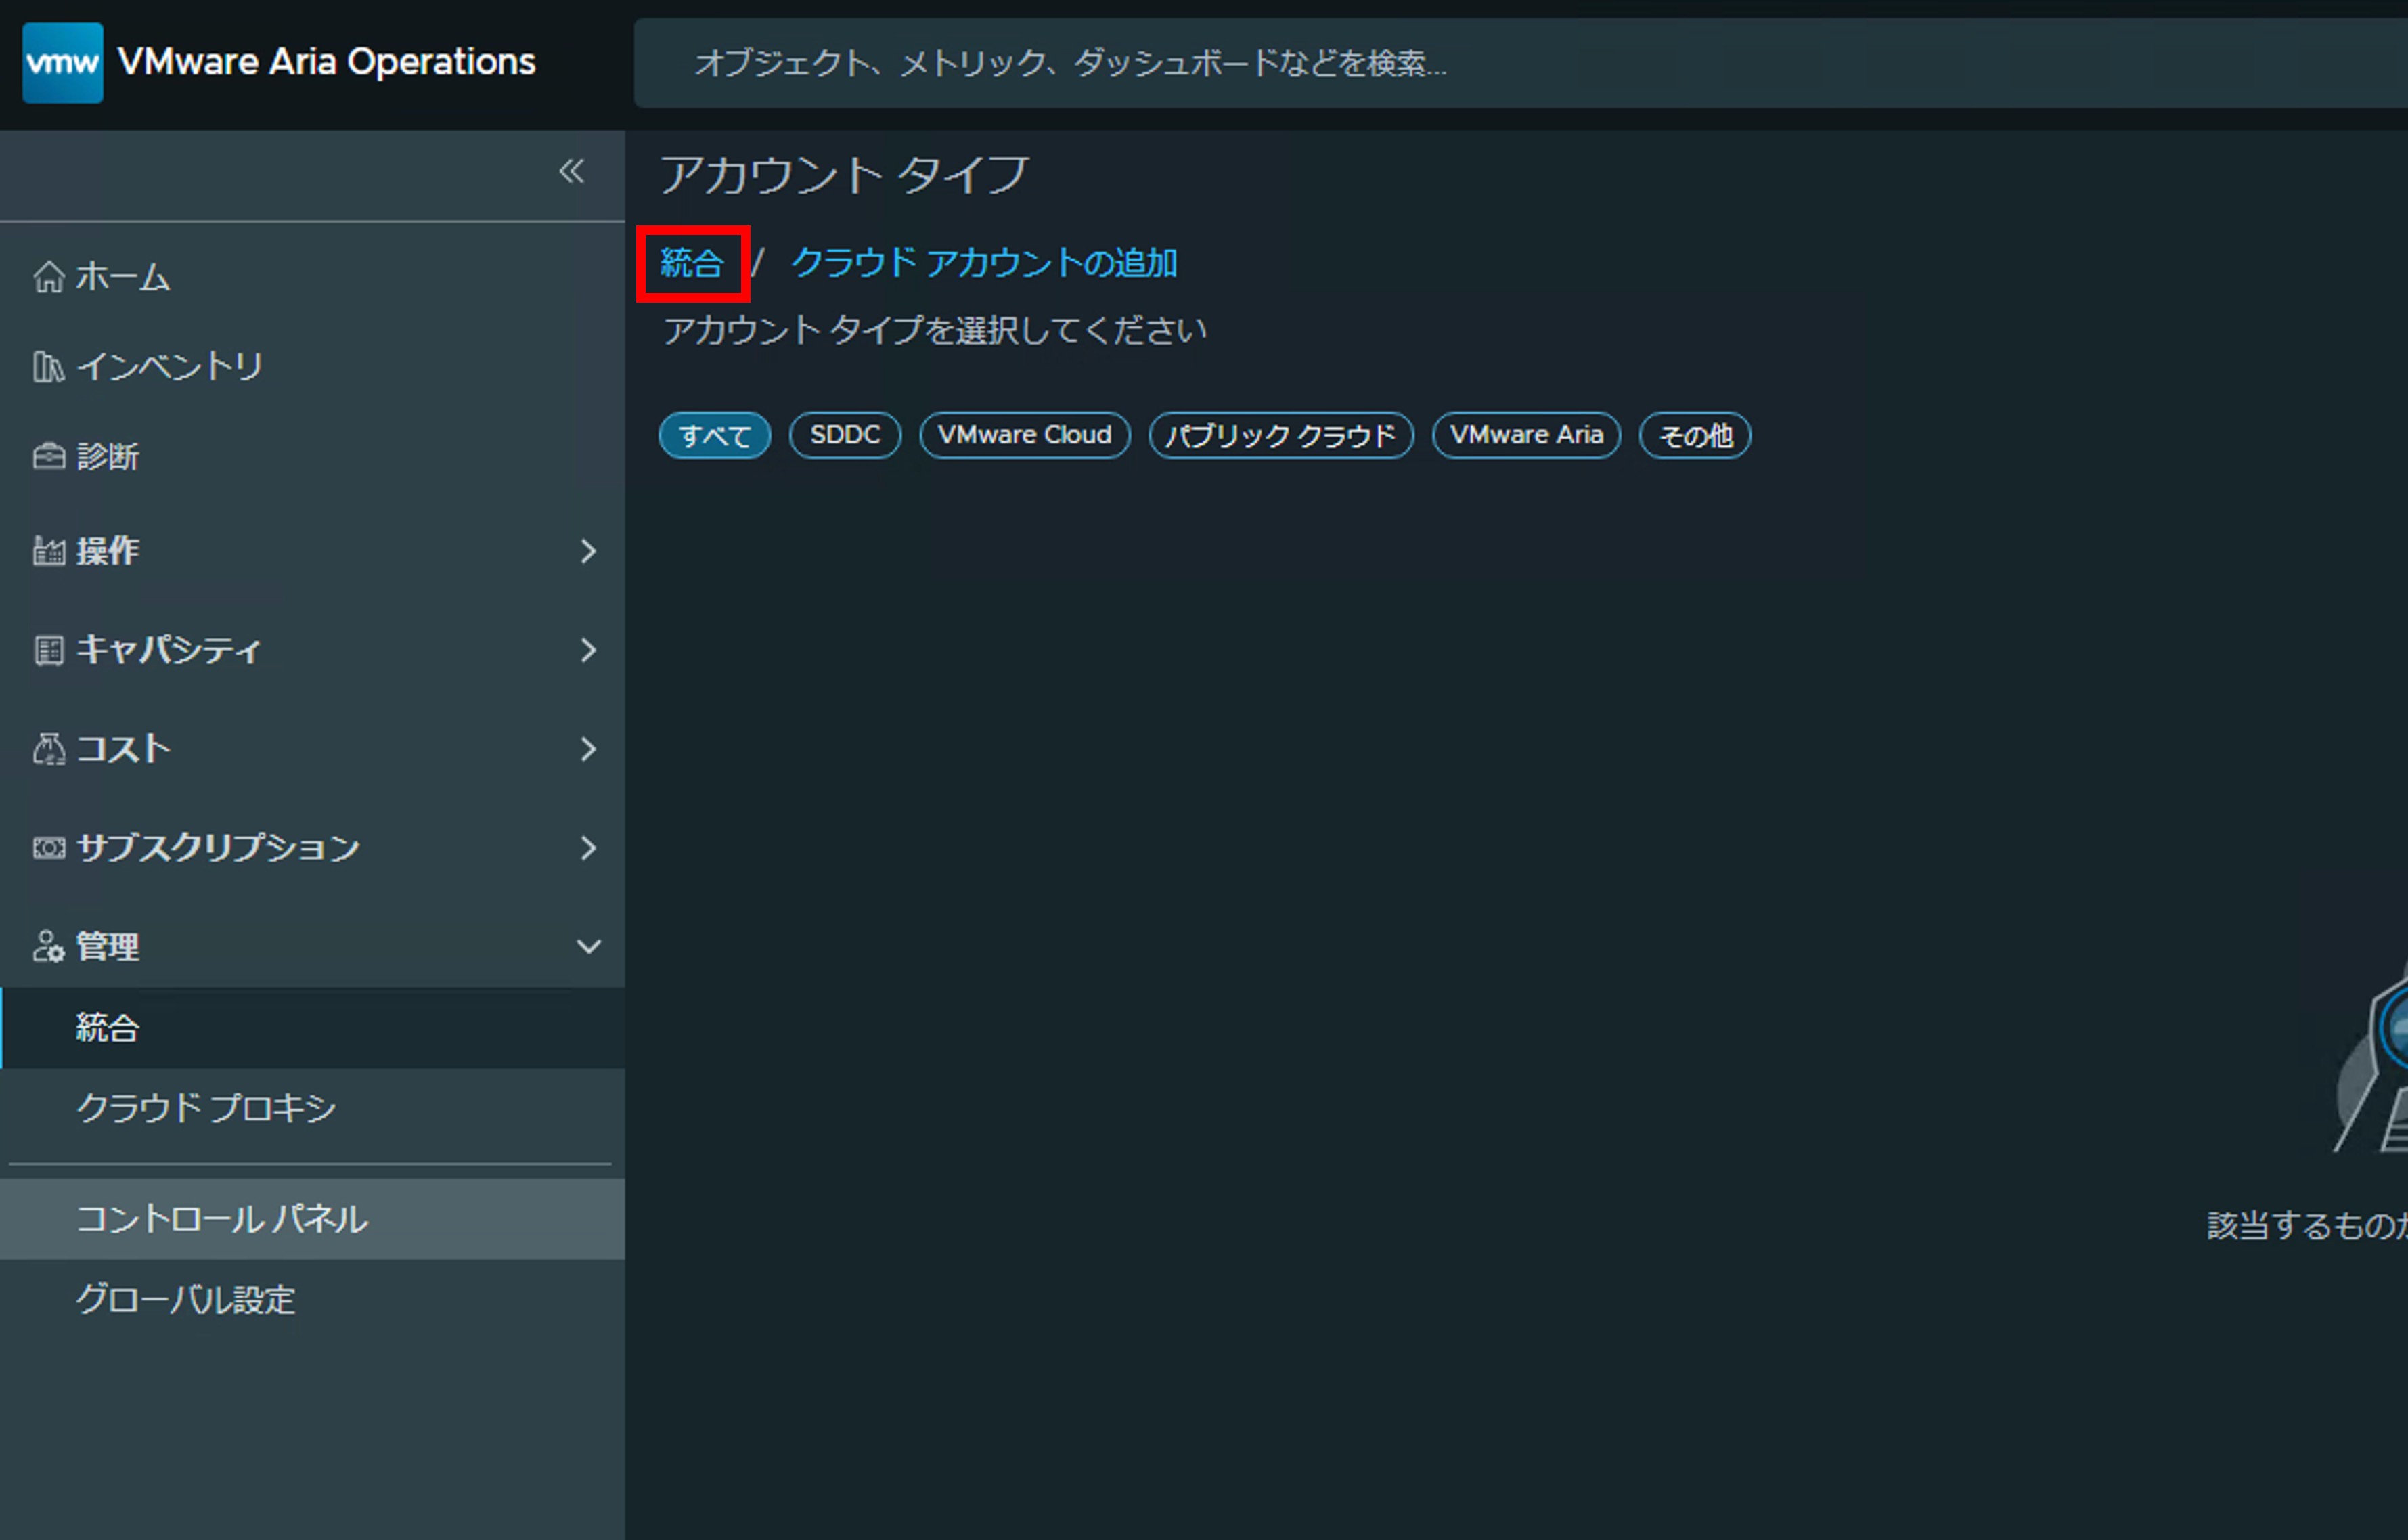The height and width of the screenshot is (1540, 2408).
Task: Select クラウド プロキシ in the sidebar
Action: (312, 1108)
